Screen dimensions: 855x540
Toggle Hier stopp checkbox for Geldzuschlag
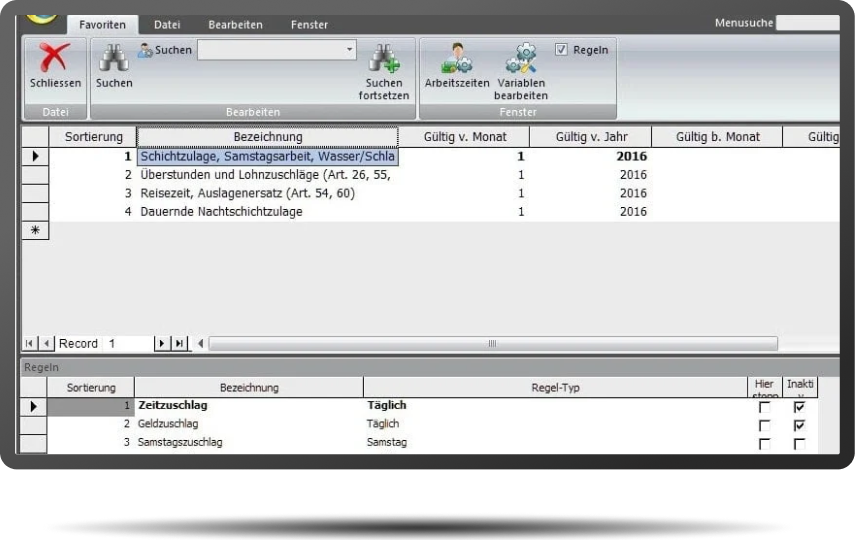pos(764,425)
